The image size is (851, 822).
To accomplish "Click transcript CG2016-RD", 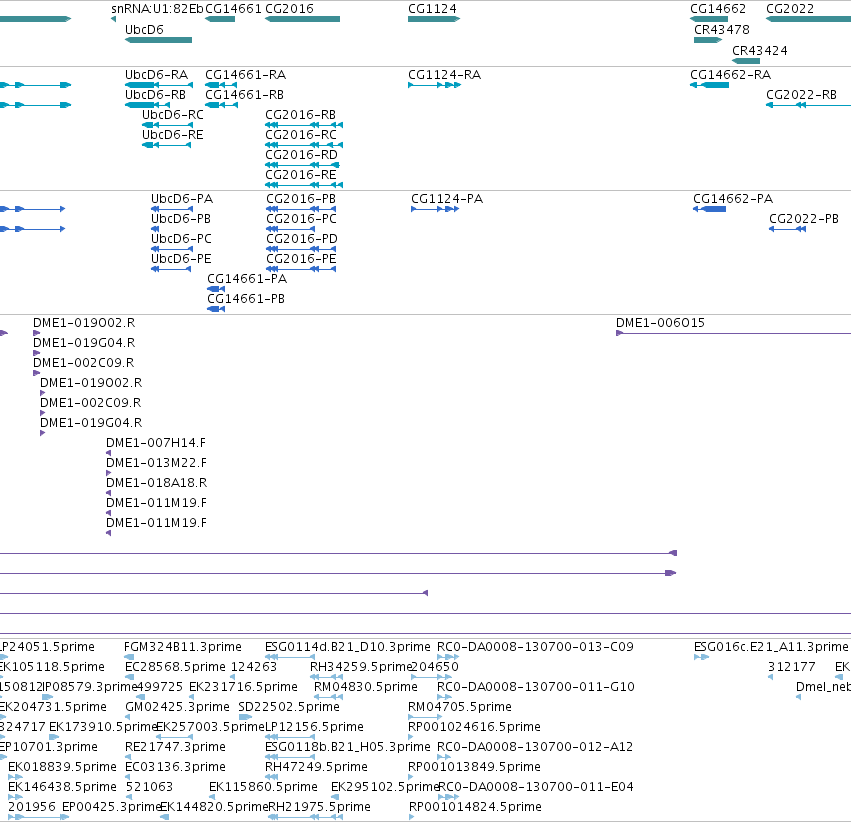I will [x=302, y=155].
